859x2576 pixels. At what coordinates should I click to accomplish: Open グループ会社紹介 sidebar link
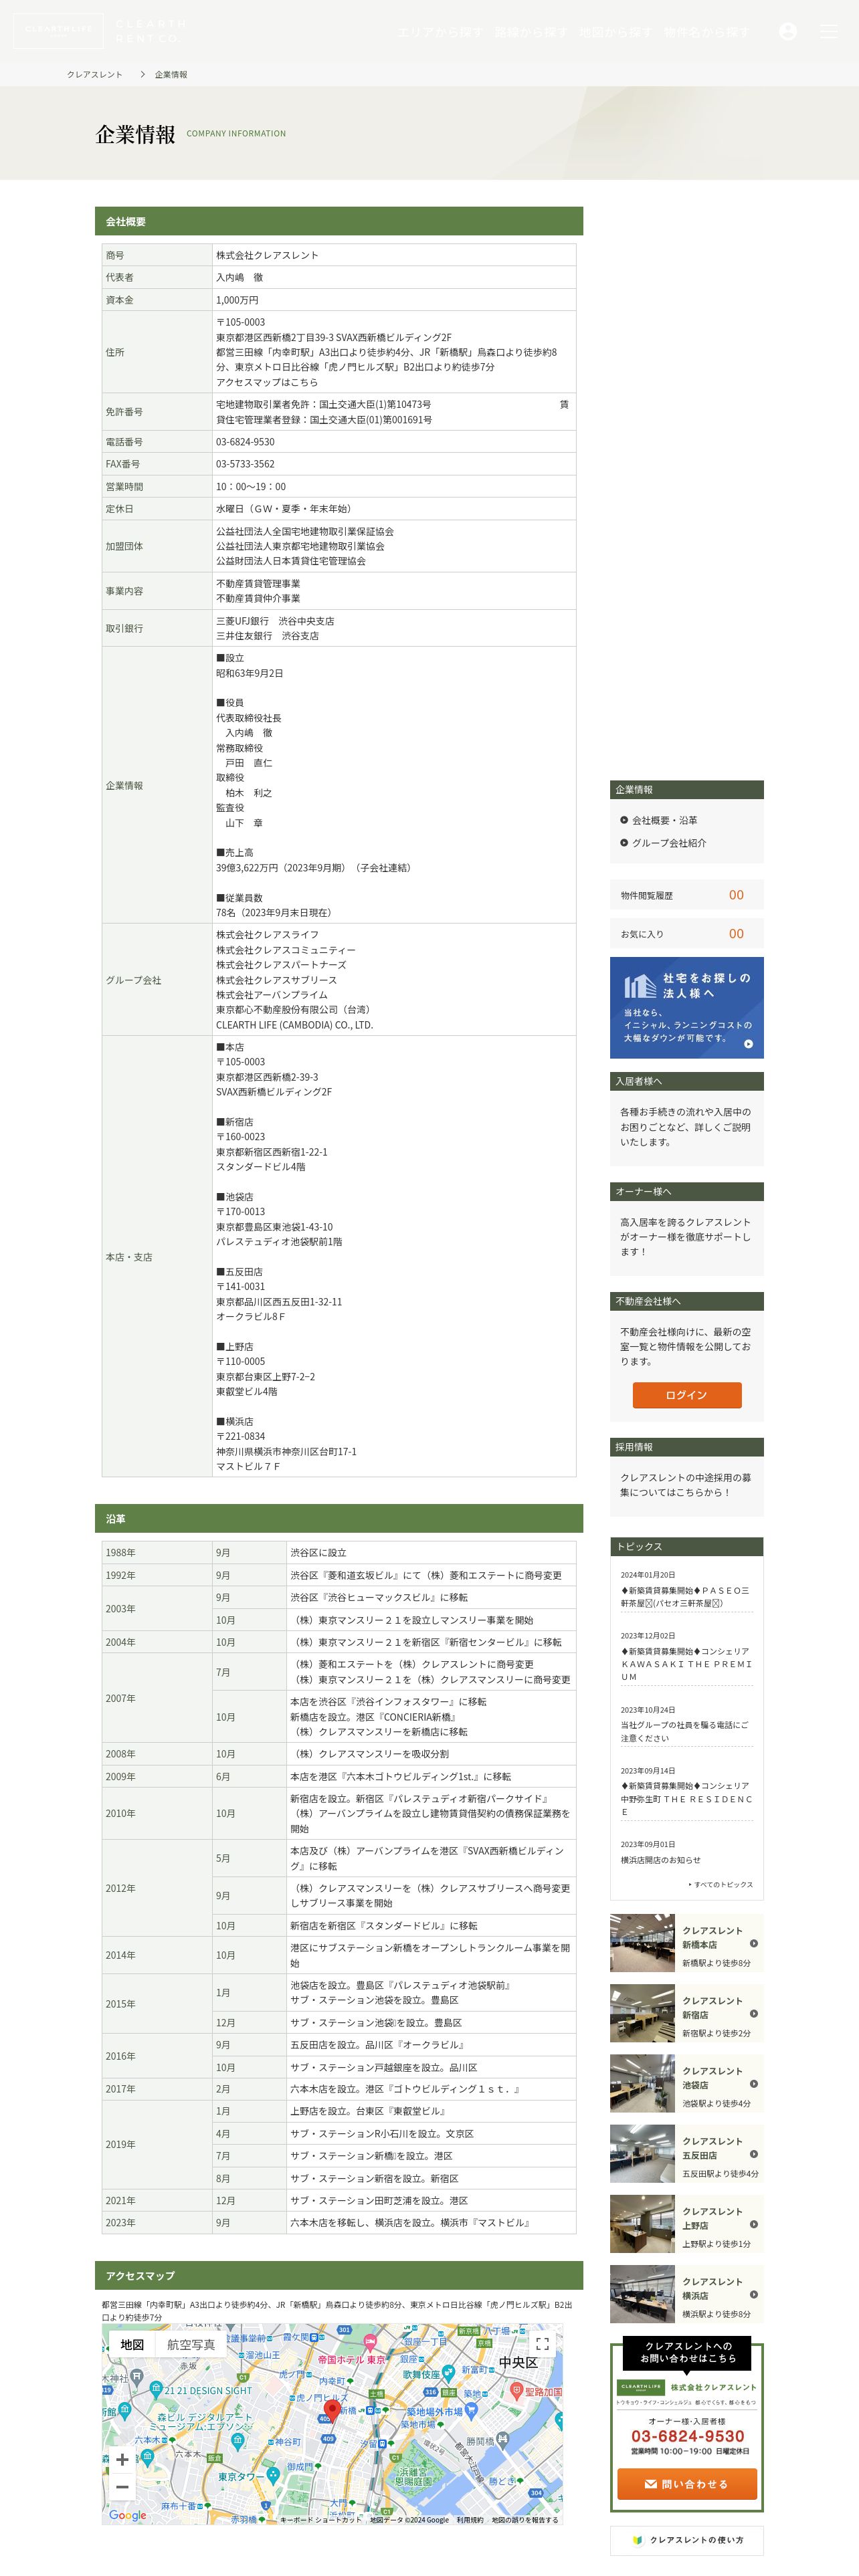(x=669, y=842)
